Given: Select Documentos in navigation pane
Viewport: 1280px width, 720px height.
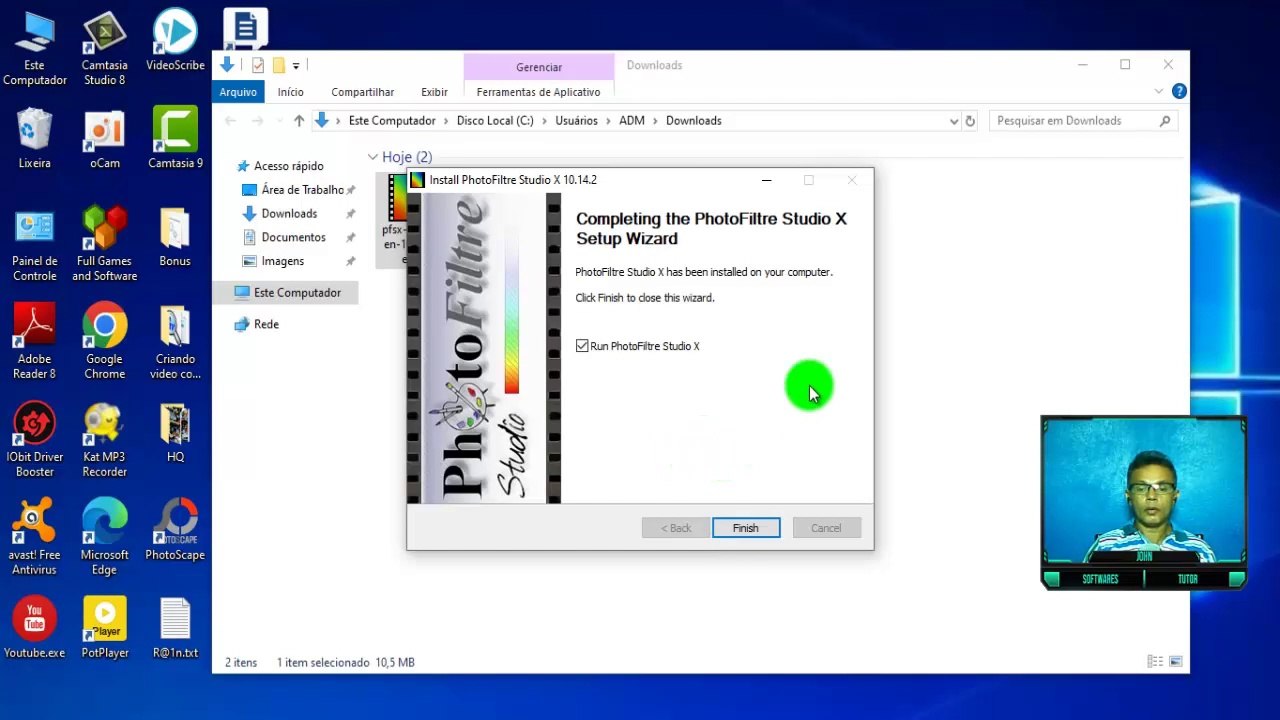Looking at the screenshot, I should (293, 238).
